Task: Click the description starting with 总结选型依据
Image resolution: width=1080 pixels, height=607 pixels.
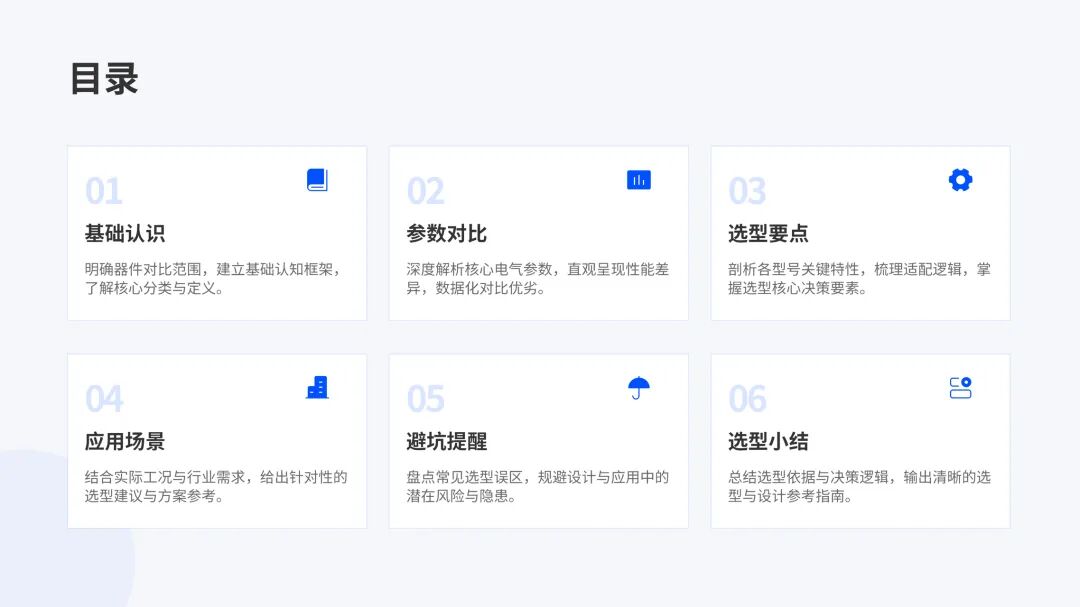Action: point(860,486)
